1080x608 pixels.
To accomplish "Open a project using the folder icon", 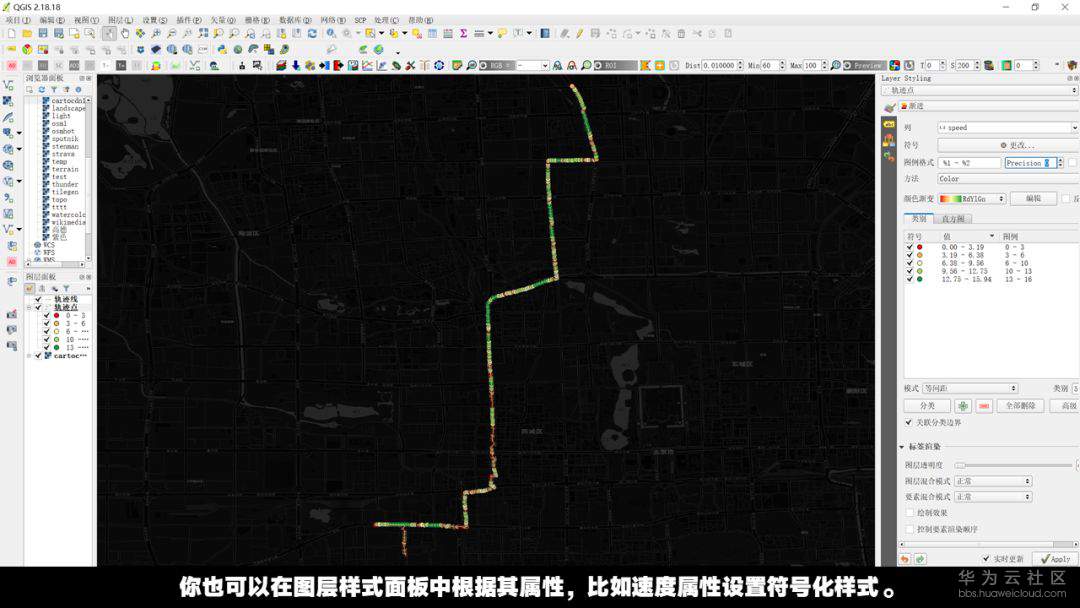I will [27, 33].
